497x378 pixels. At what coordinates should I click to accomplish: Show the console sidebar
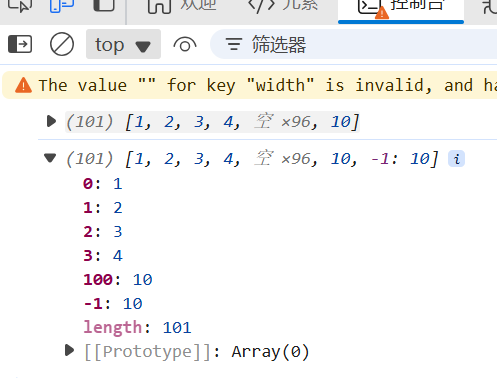tap(20, 44)
